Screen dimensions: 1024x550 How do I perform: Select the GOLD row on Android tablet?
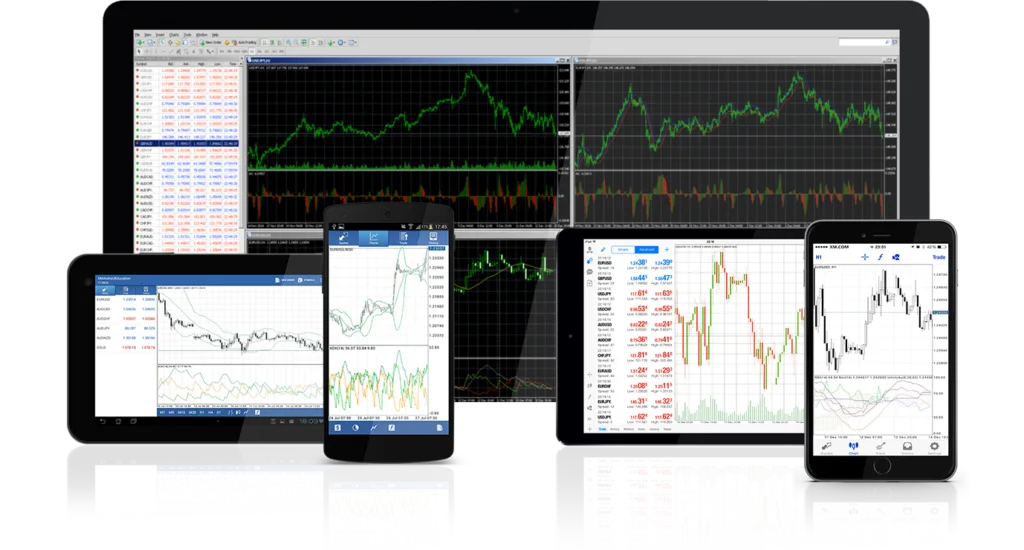point(126,348)
